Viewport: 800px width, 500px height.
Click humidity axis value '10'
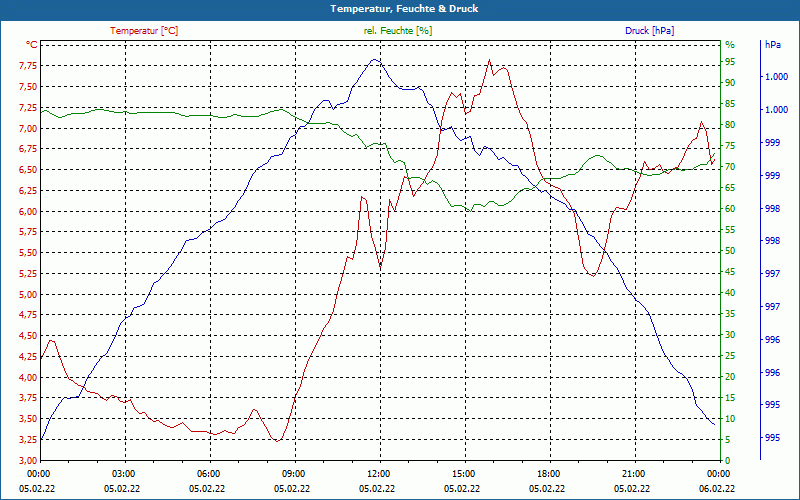click(730, 419)
